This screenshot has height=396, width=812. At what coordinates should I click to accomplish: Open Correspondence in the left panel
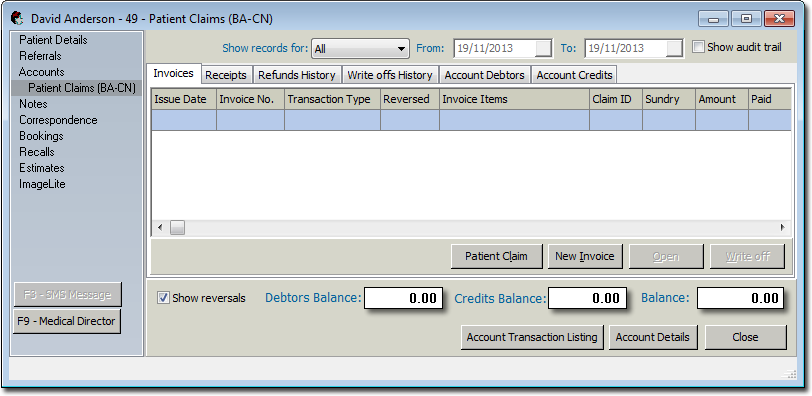58,120
